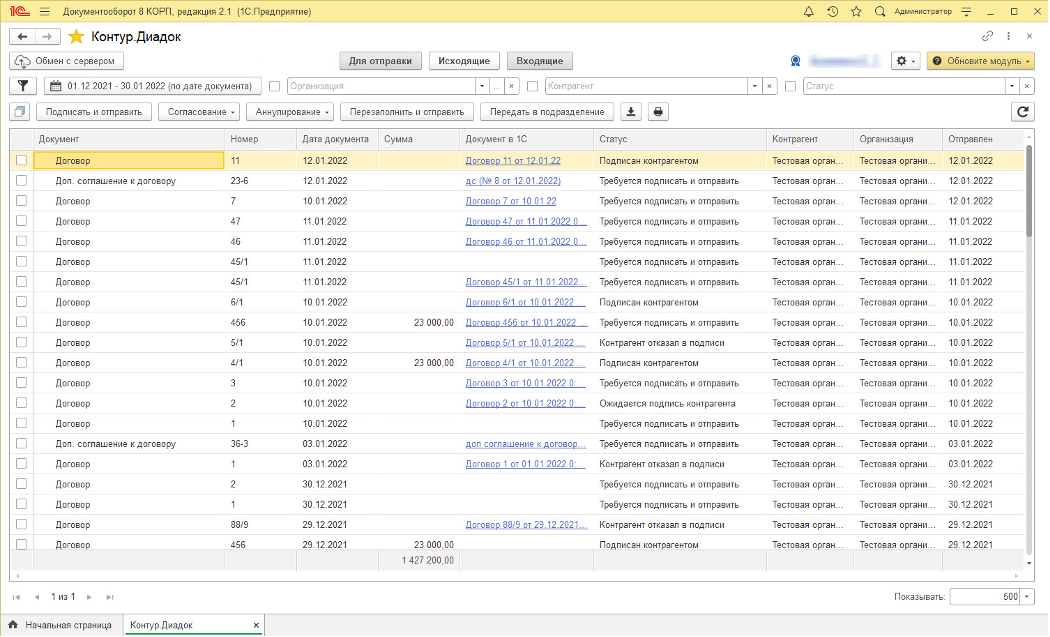The image size is (1050, 637).
Task: Click the Показывать number input field
Action: click(984, 597)
